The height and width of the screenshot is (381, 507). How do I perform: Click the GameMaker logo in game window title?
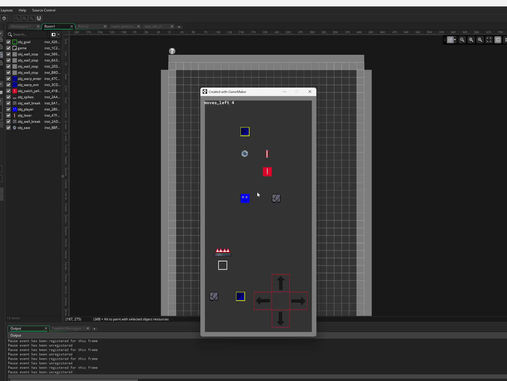(x=205, y=91)
